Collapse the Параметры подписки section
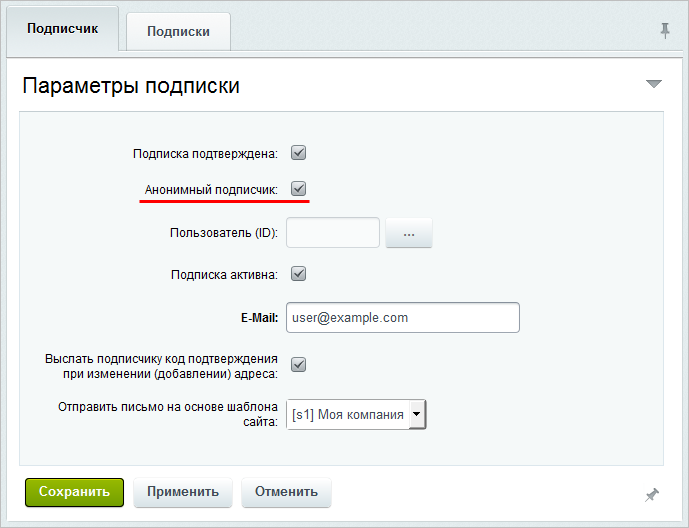The width and height of the screenshot is (689, 528). click(654, 84)
